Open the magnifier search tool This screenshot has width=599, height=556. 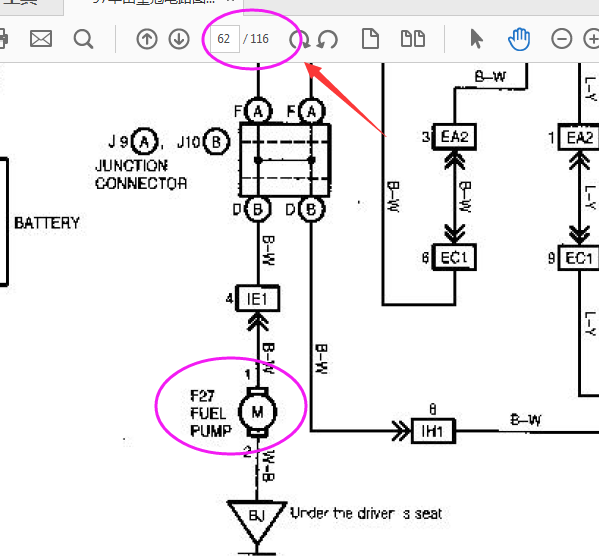(83, 39)
